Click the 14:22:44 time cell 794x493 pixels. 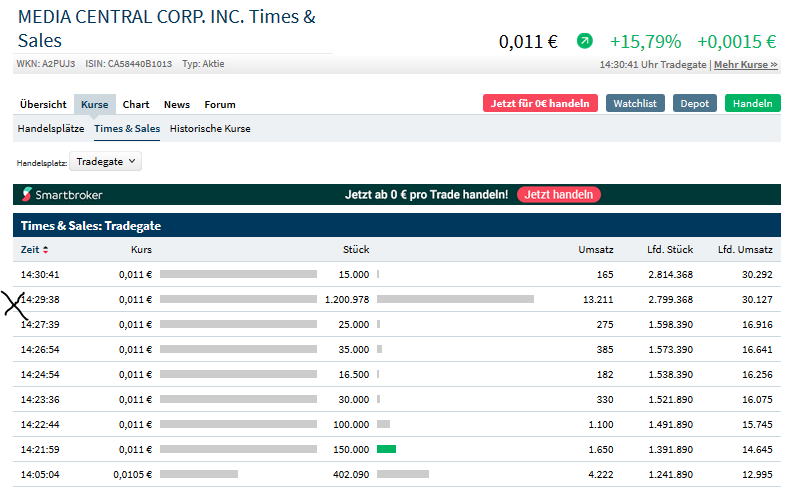coord(40,425)
